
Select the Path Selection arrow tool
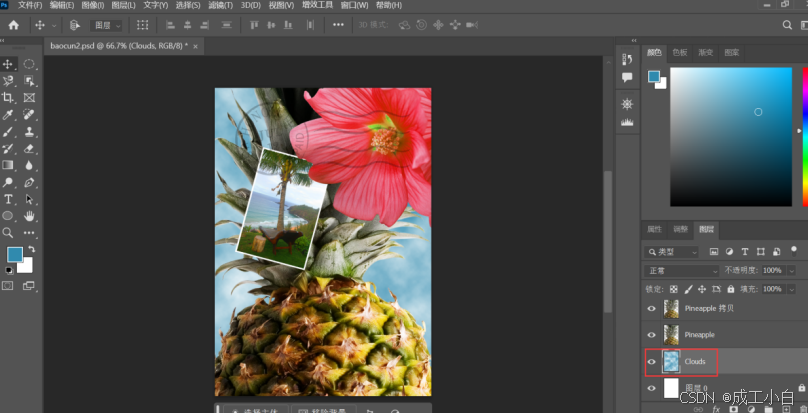[x=29, y=199]
